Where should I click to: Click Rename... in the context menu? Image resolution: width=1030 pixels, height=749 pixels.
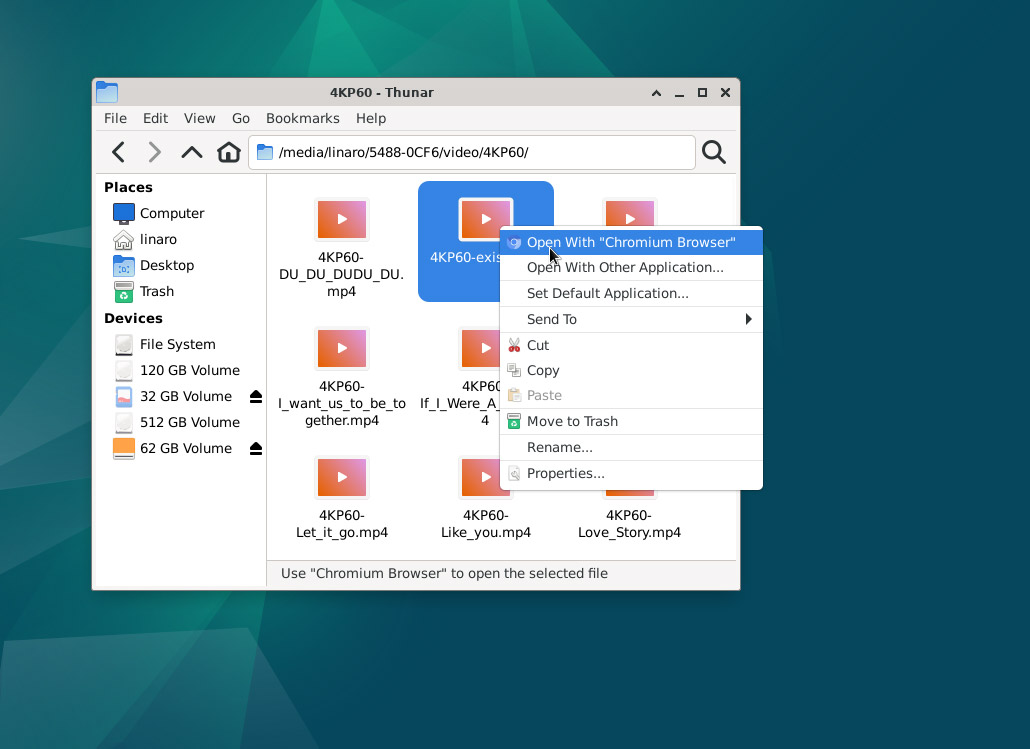559,447
